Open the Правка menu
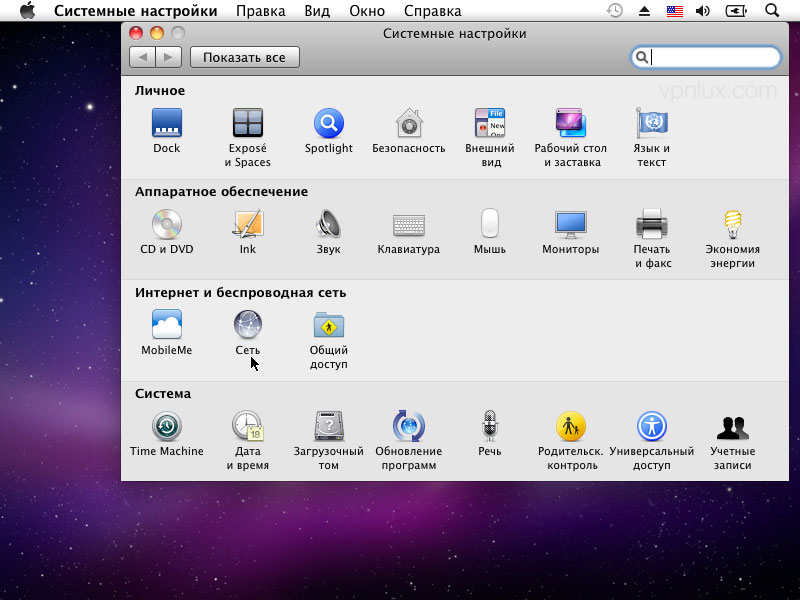Image resolution: width=800 pixels, height=600 pixels. coord(261,11)
